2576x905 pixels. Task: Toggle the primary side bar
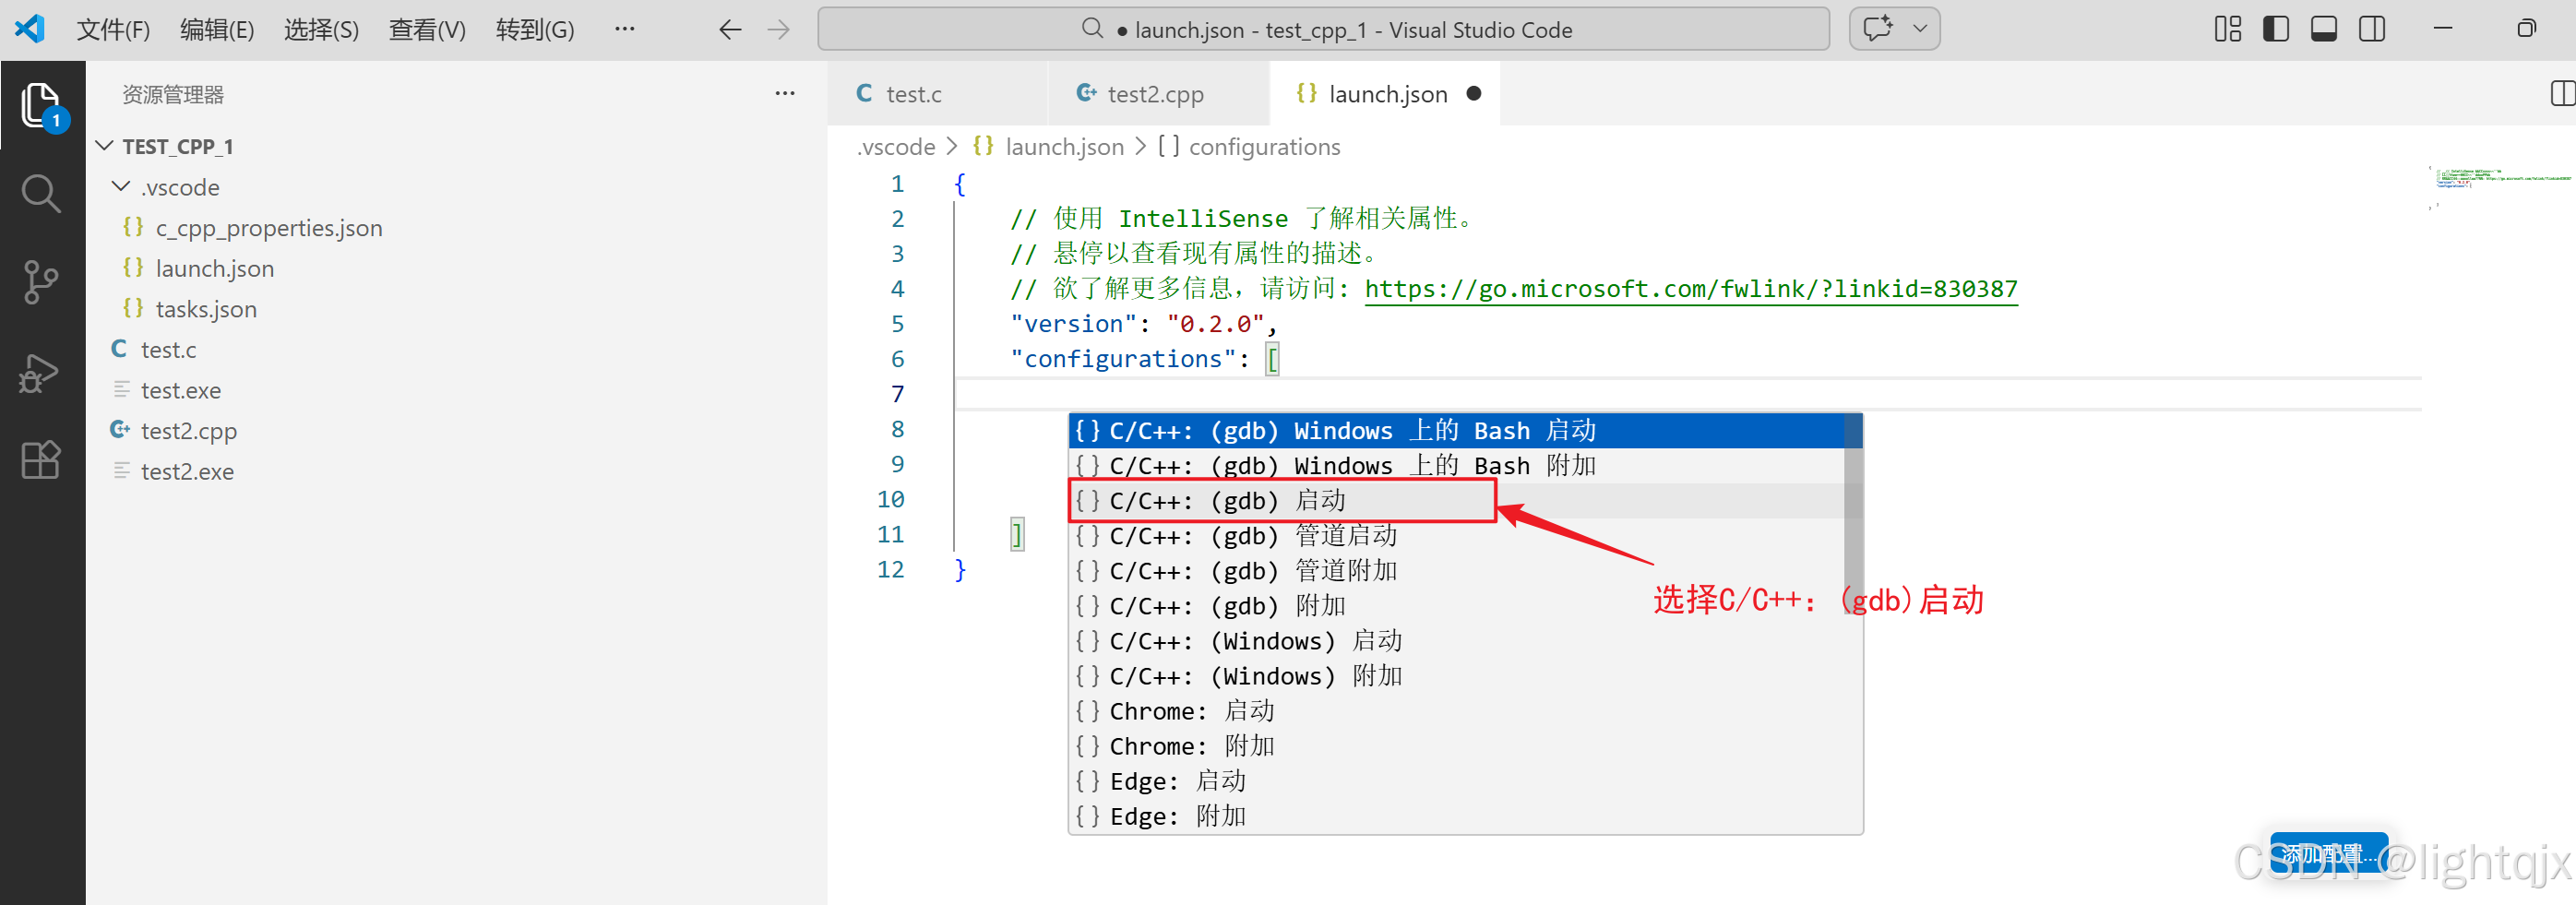coord(2276,29)
